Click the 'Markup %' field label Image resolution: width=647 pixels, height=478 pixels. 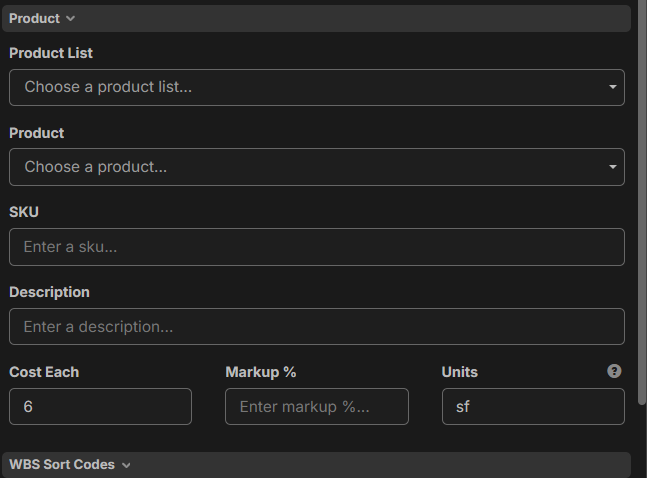[x=261, y=372]
